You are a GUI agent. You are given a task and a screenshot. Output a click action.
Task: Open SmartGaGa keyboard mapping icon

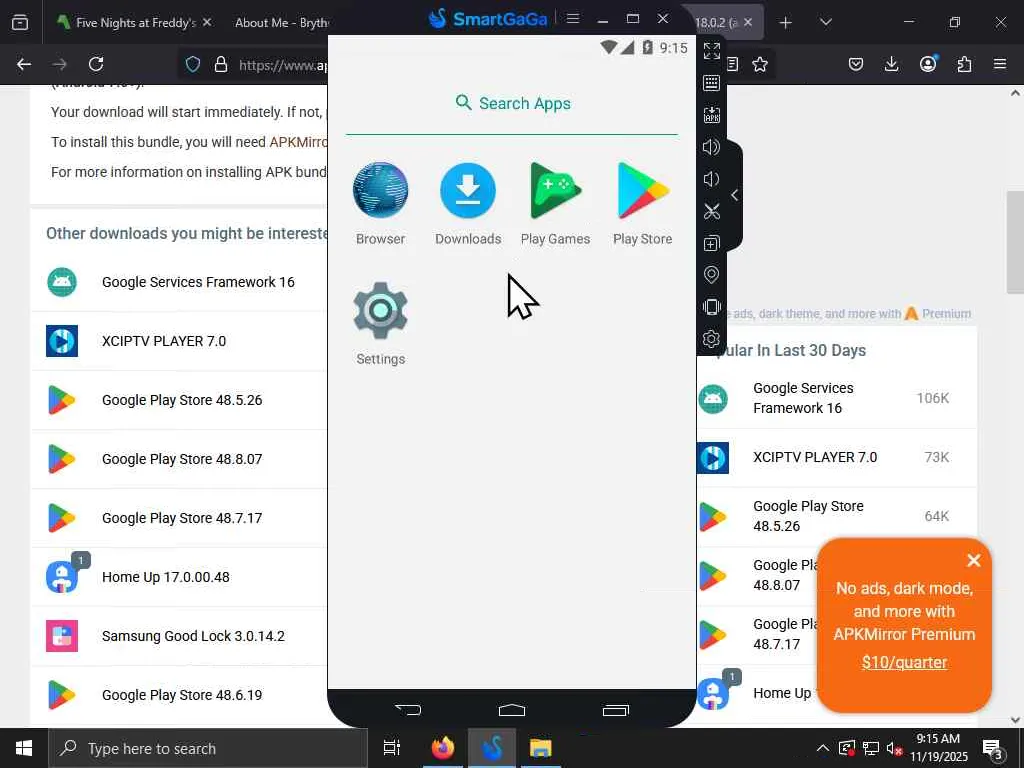coord(712,83)
